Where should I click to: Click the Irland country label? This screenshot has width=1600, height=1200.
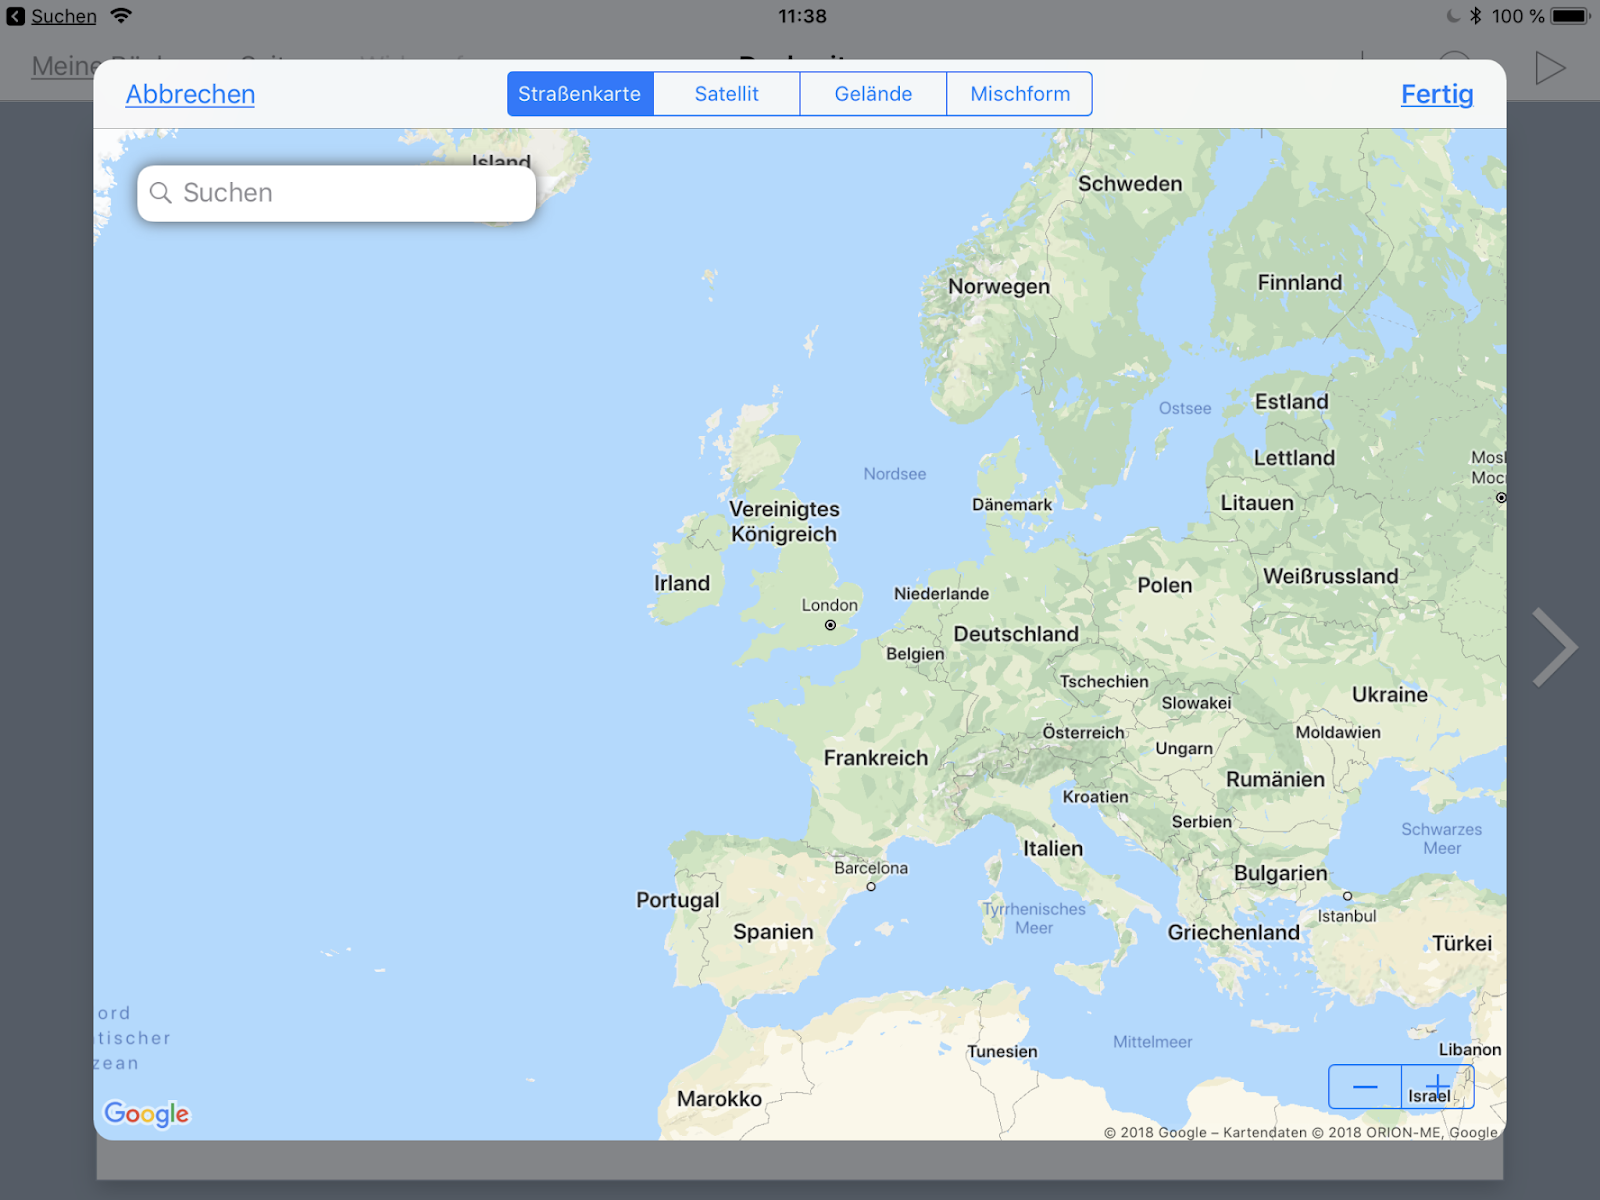[682, 583]
